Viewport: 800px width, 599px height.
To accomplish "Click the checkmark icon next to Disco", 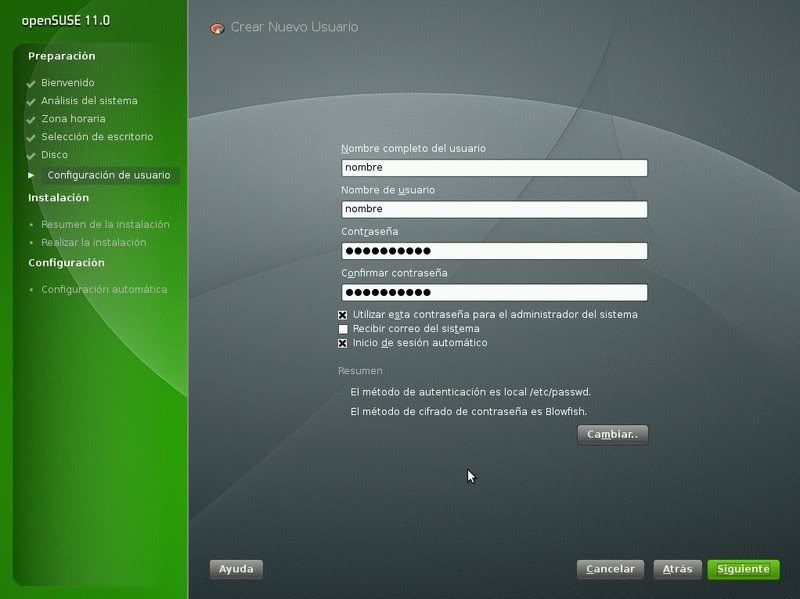I will tap(31, 156).
